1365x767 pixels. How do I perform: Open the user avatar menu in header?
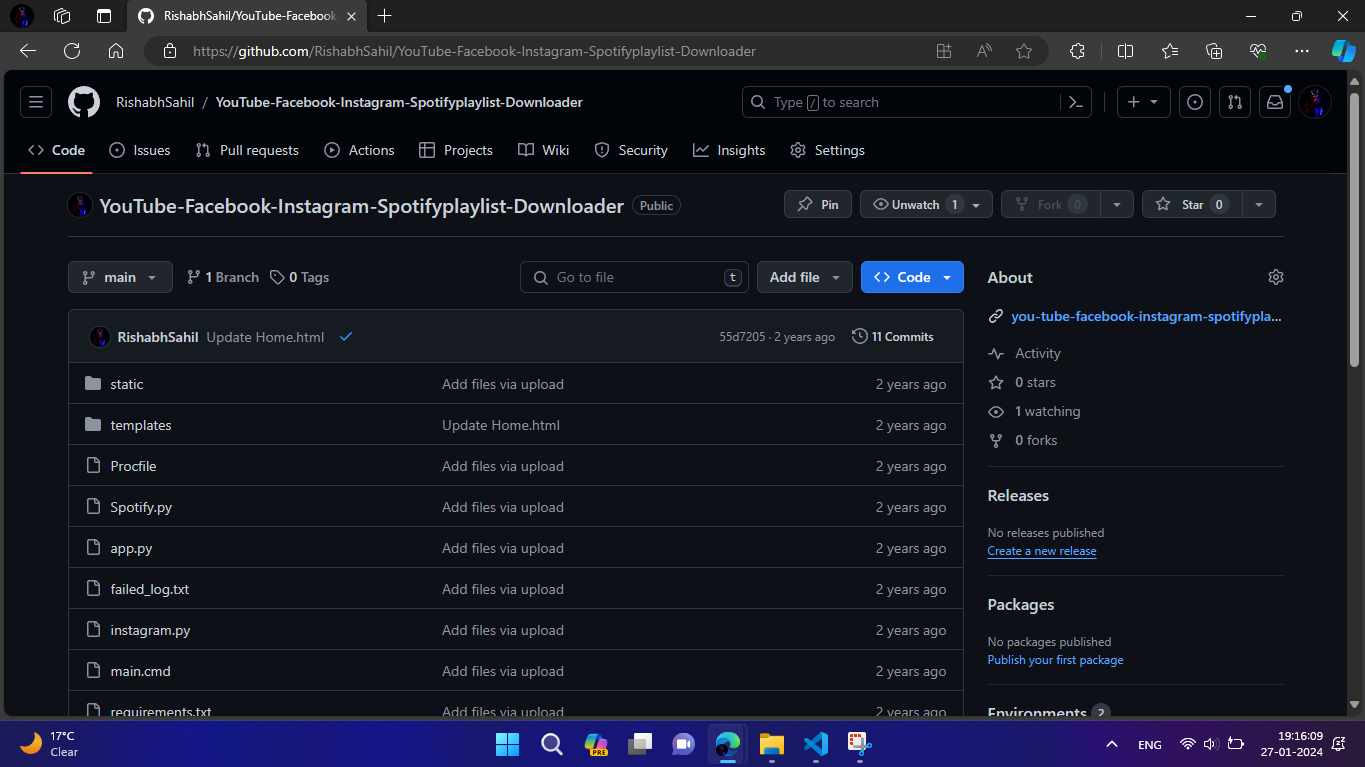pos(1315,102)
